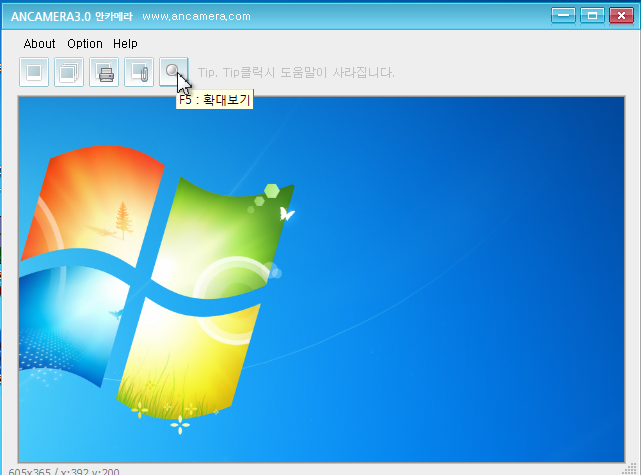This screenshot has width=641, height=475.
Task: Select the multi-window capture icon
Action: pyautogui.click(x=69, y=72)
